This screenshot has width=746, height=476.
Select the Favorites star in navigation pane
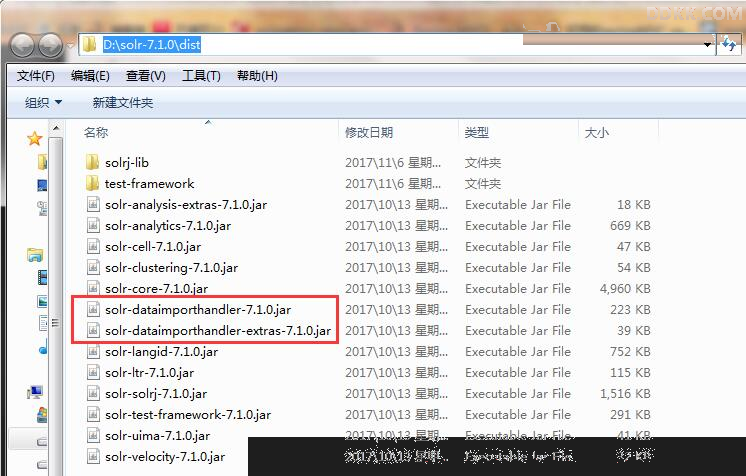pyautogui.click(x=35, y=139)
